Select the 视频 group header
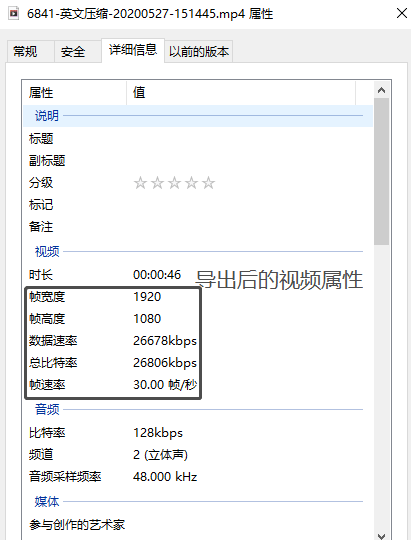Viewport: 411px width, 540px height. [x=198, y=251]
